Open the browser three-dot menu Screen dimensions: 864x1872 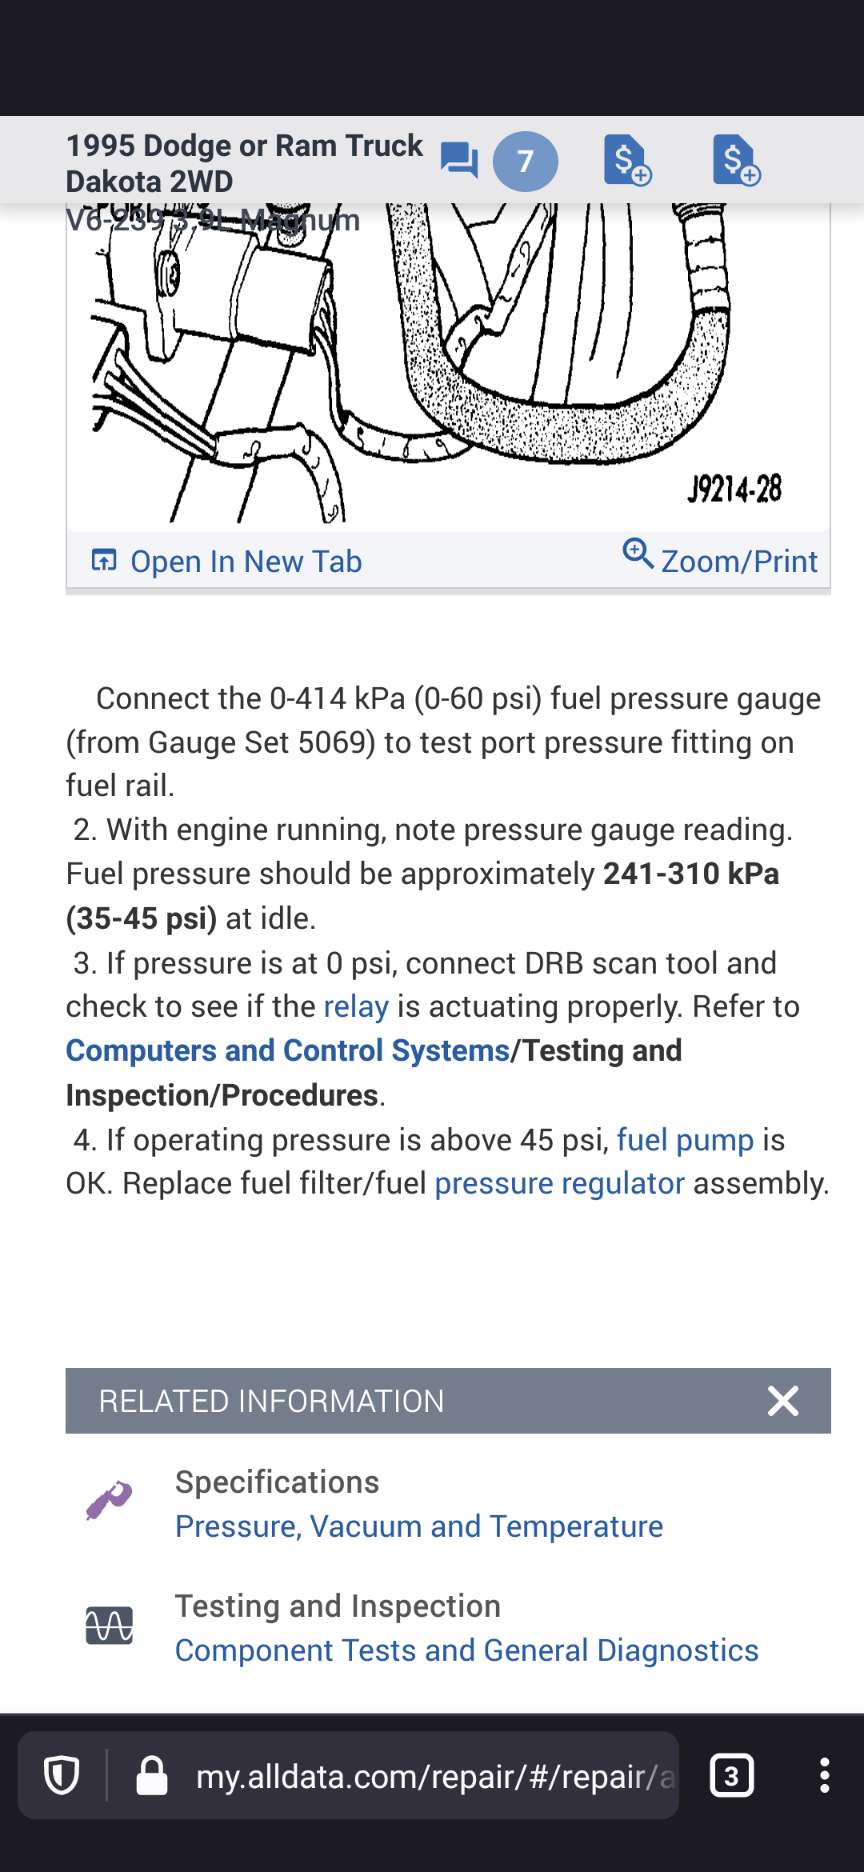[x=824, y=1775]
